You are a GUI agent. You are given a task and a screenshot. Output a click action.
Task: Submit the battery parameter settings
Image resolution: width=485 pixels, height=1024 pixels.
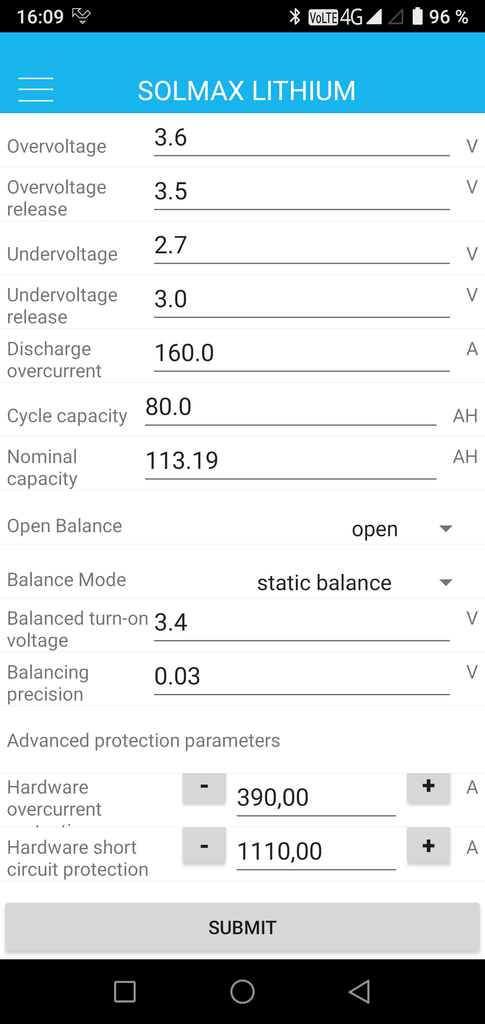(x=242, y=927)
